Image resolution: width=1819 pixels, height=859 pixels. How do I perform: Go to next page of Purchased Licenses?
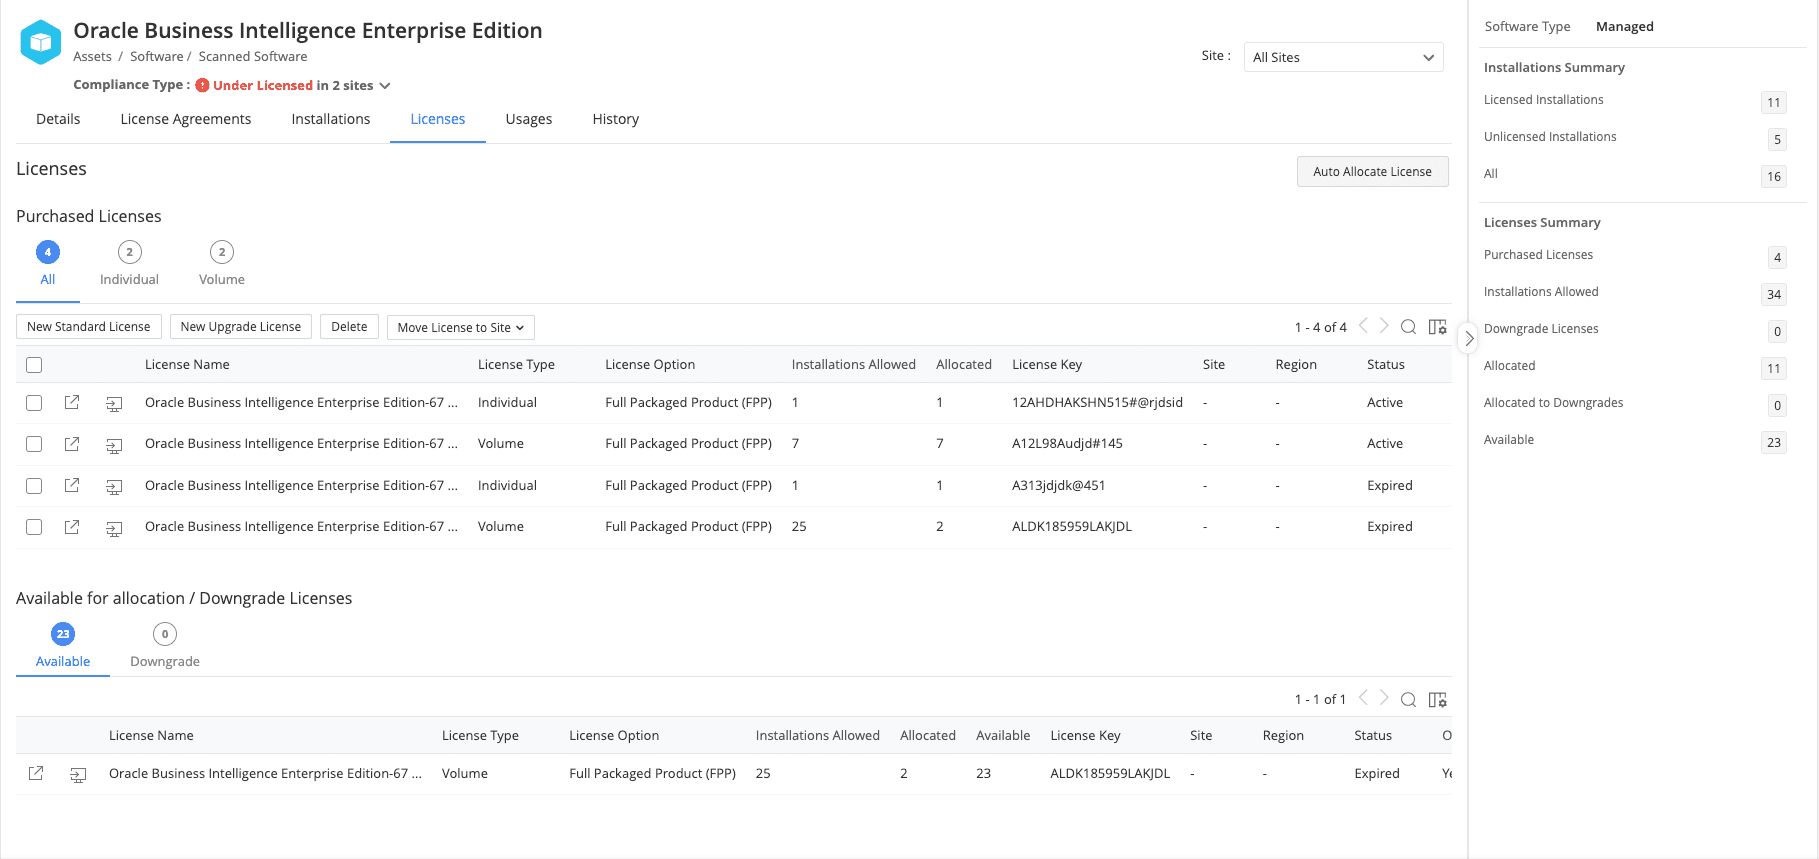[1384, 326]
